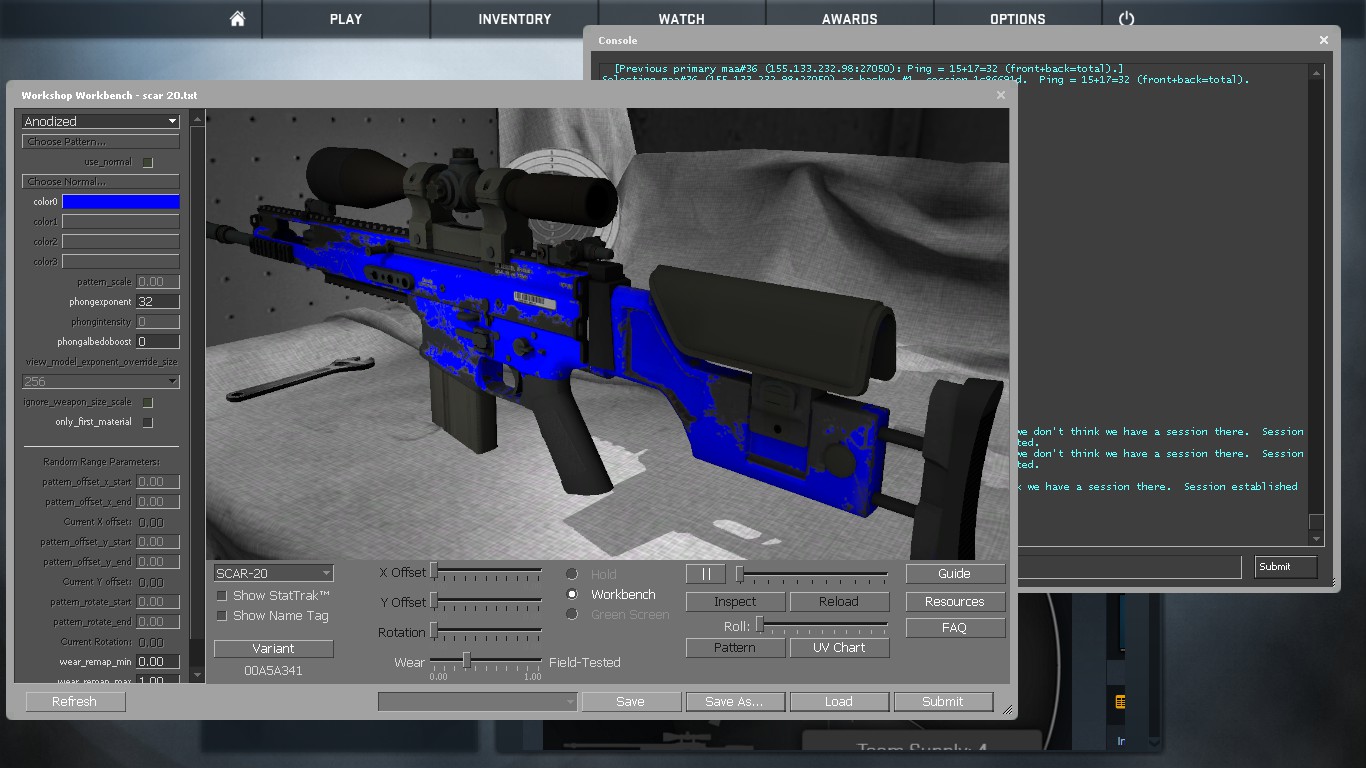Click the Roll slider
The width and height of the screenshot is (1366, 768).
(822, 626)
